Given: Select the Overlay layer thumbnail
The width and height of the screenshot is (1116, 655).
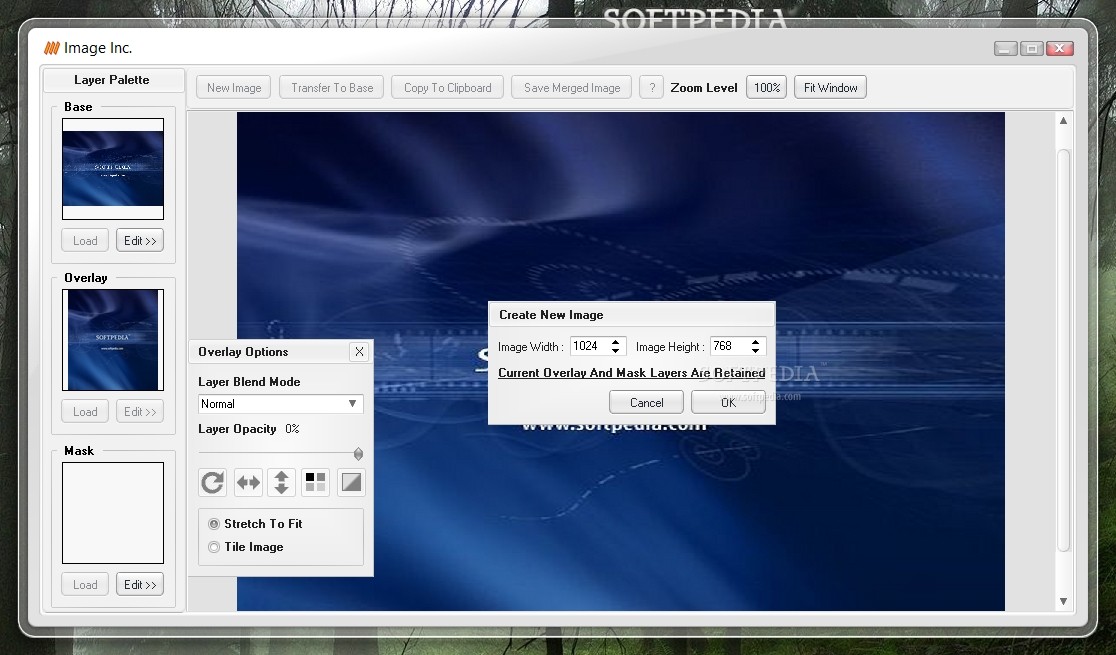Looking at the screenshot, I should click(112, 340).
